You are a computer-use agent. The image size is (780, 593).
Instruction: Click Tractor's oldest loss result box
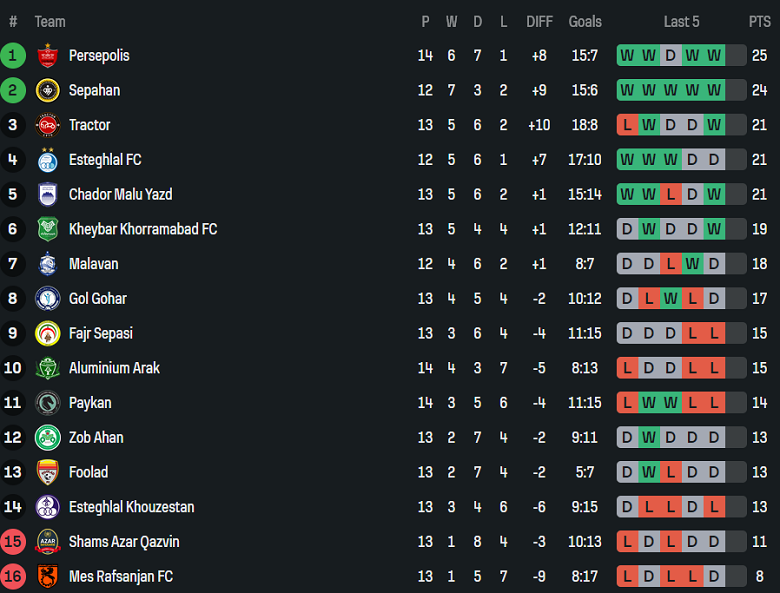[x=627, y=125]
